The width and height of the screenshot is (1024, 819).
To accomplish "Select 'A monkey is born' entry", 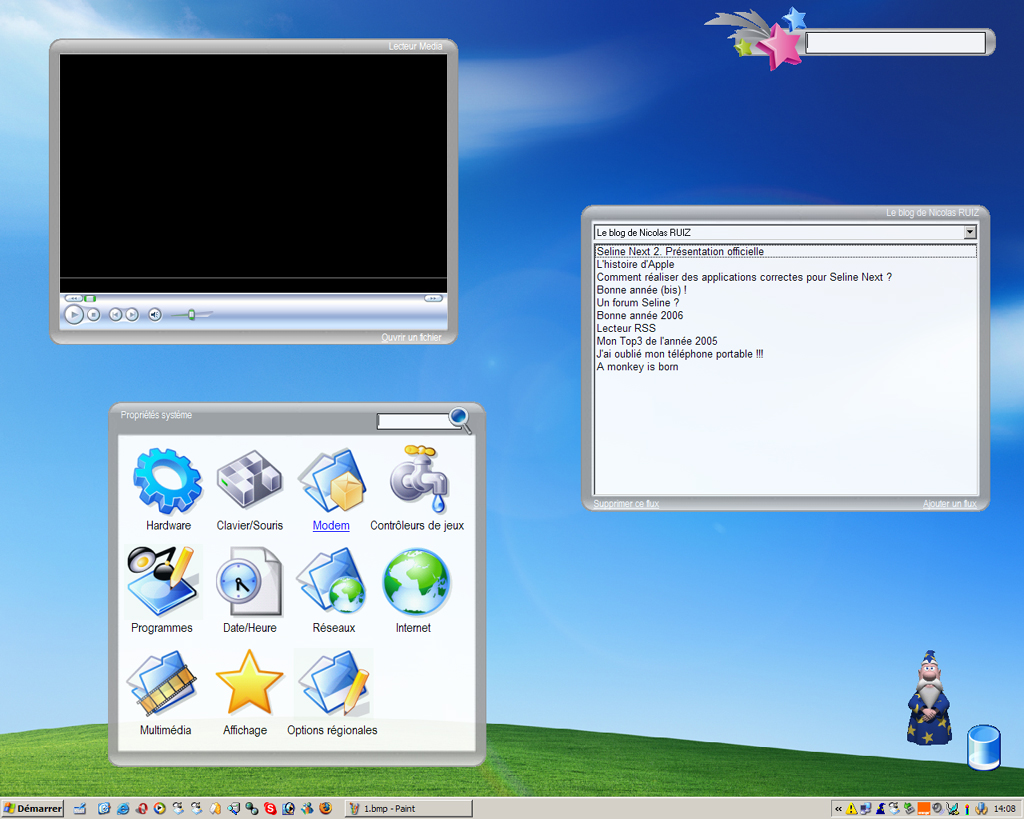I will click(637, 367).
